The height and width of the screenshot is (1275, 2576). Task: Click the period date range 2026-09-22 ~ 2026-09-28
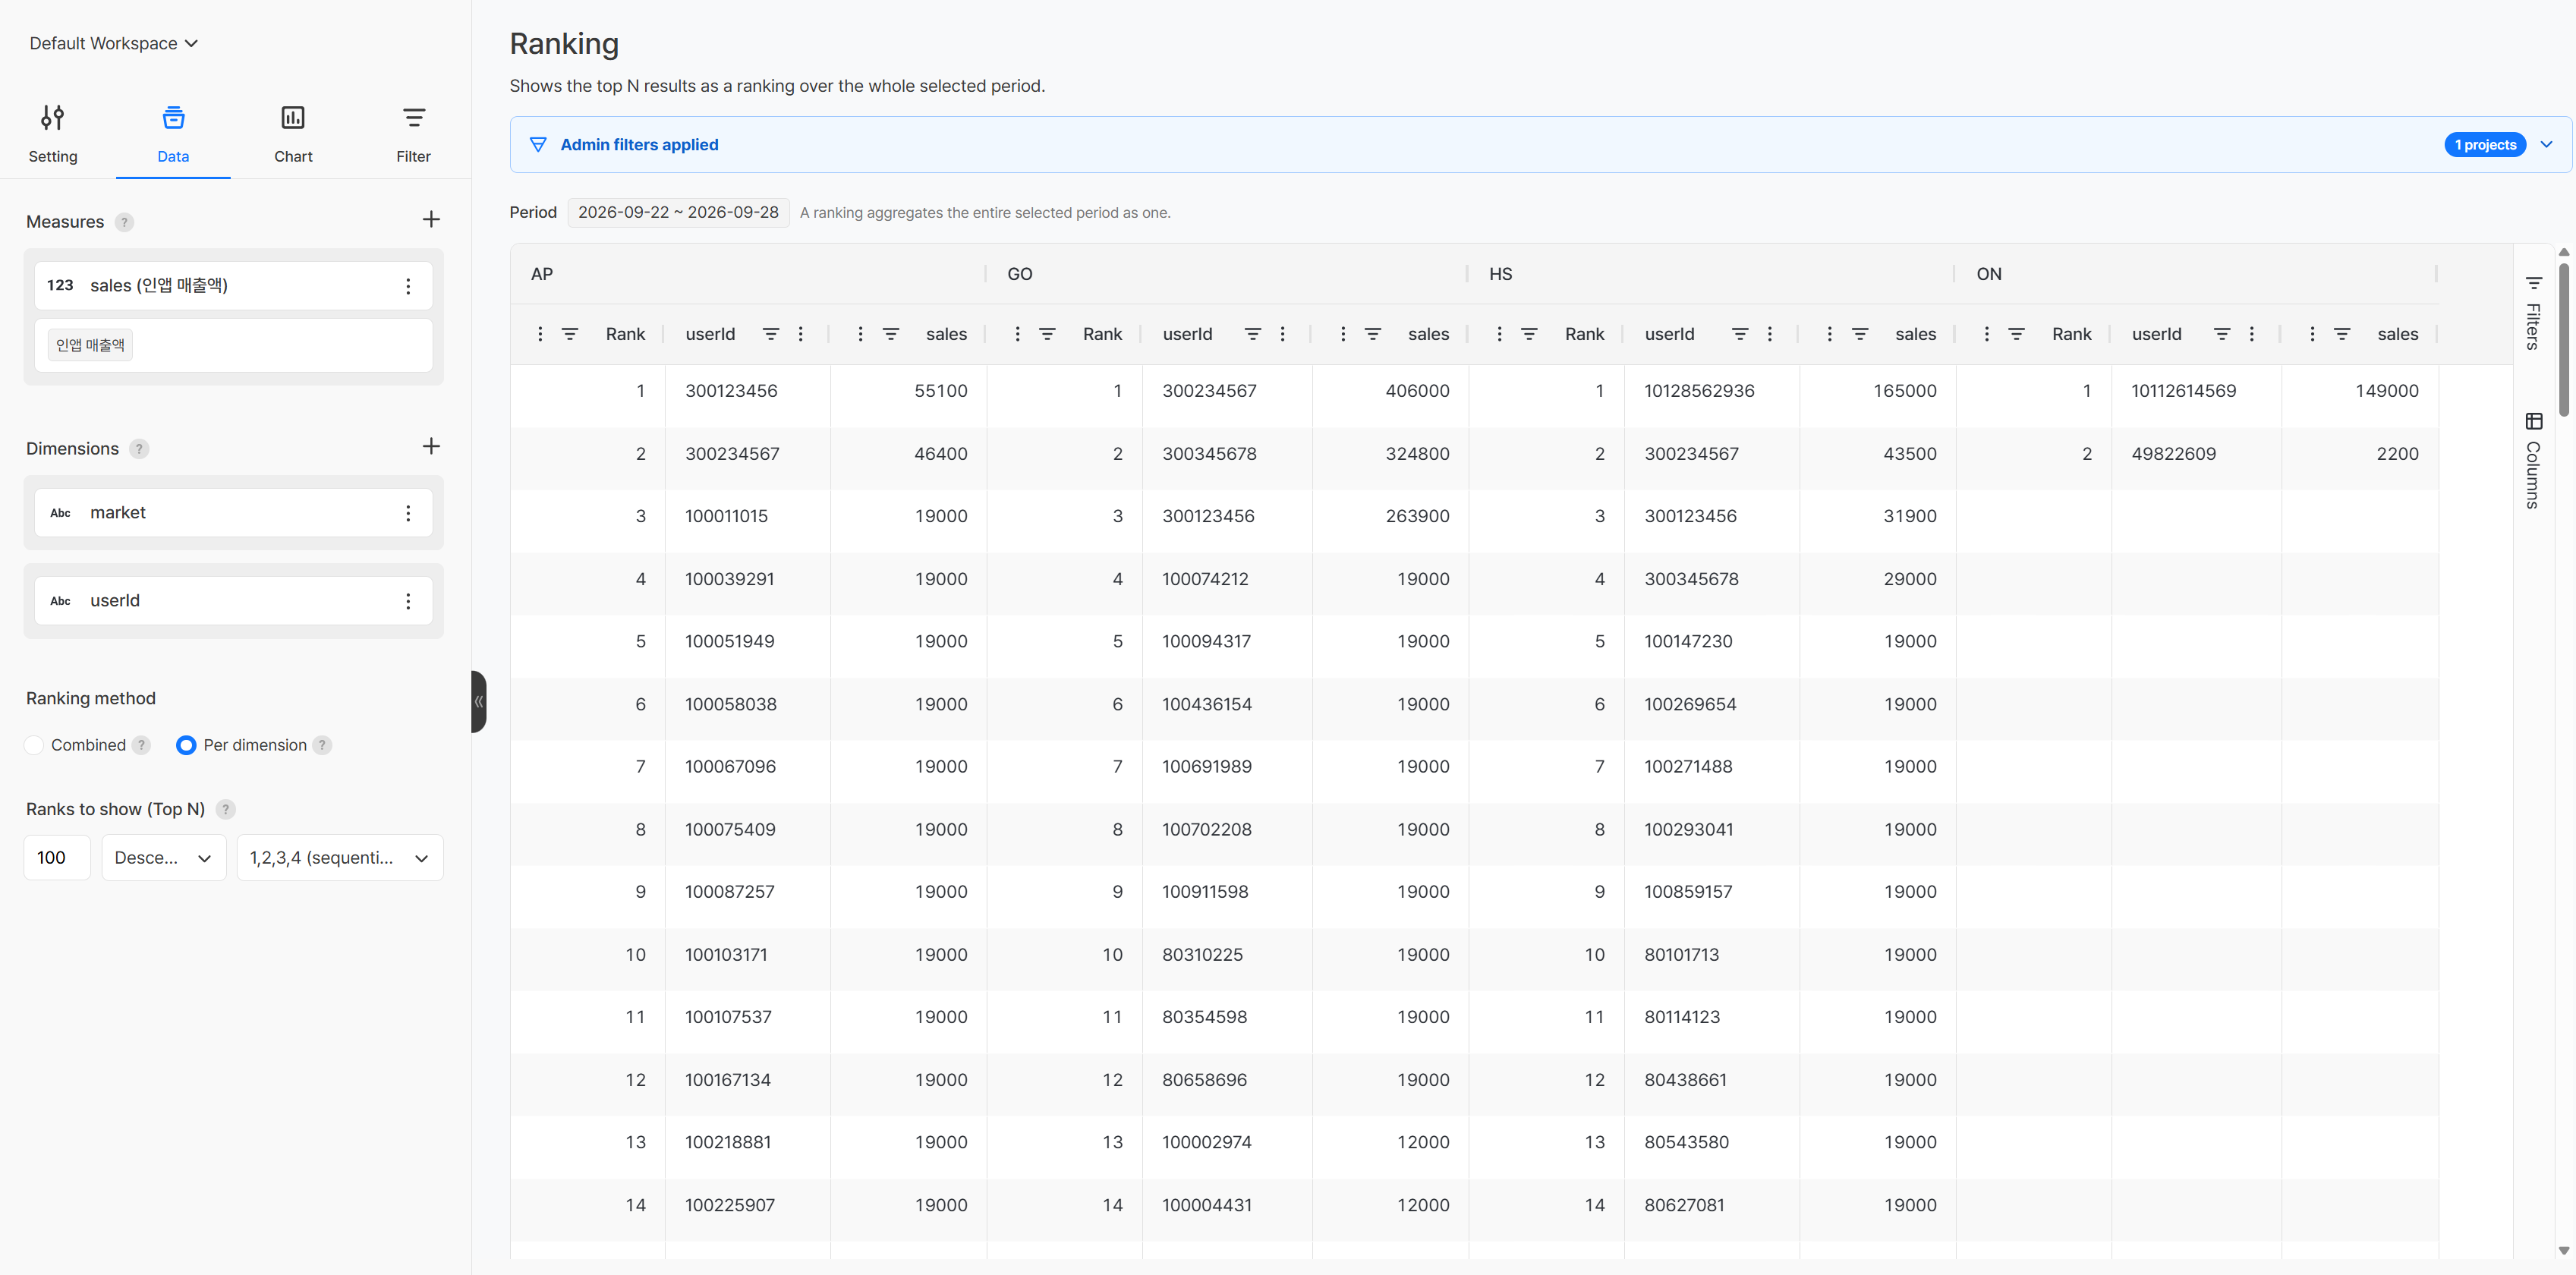pyautogui.click(x=678, y=212)
